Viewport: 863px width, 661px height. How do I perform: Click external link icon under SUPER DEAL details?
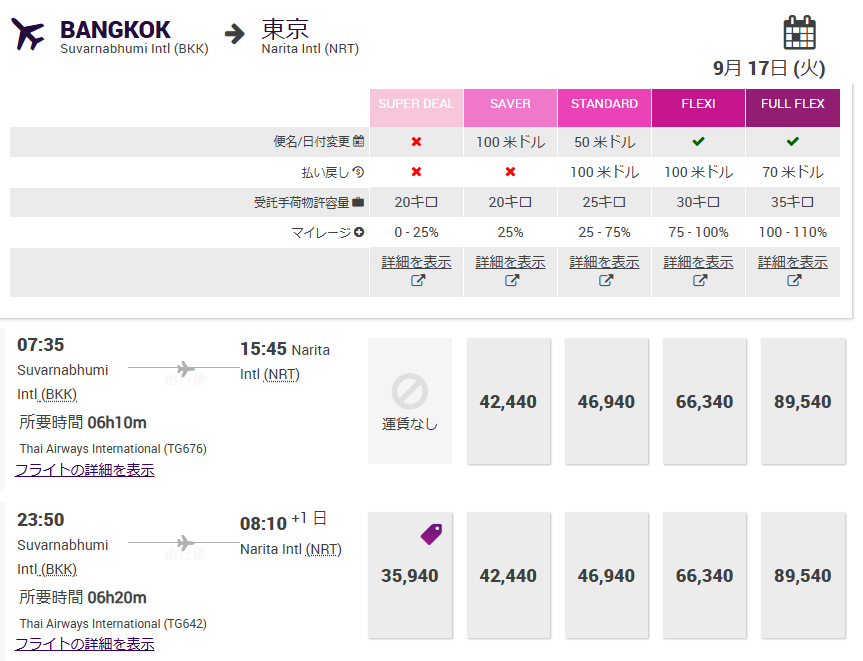click(x=417, y=281)
